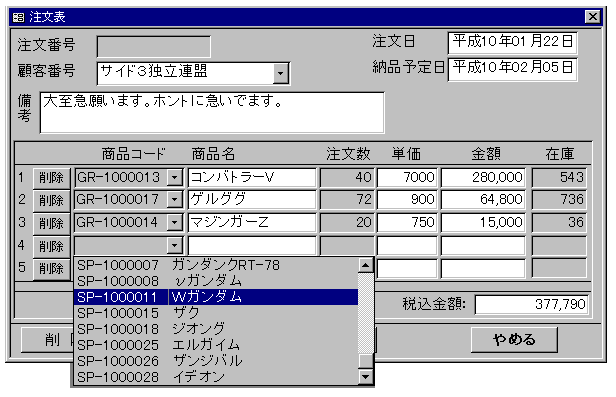Click the row 4 empty stock field
This screenshot has height=397, width=616.
tap(559, 246)
